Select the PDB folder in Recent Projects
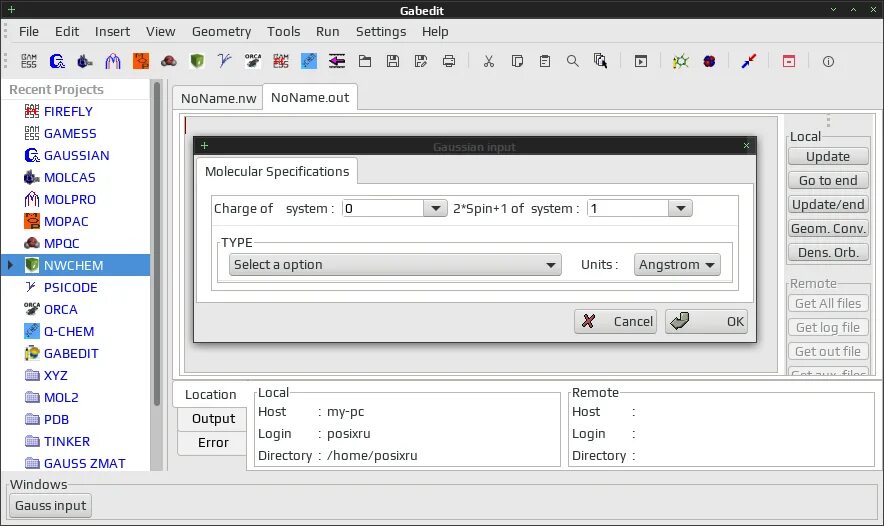 [56, 419]
